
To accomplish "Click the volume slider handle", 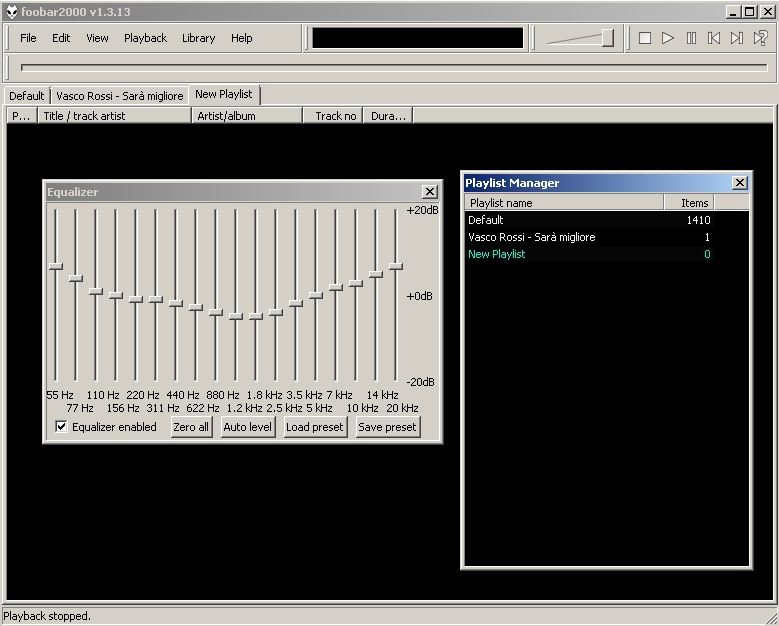I will pyautogui.click(x=608, y=38).
